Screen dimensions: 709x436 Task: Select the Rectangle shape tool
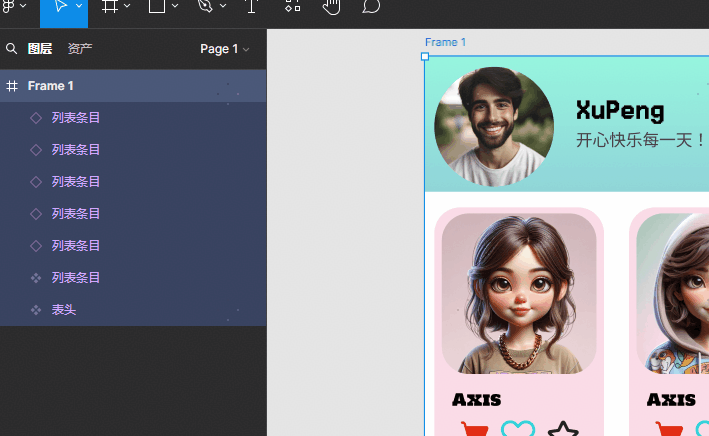pos(157,5)
